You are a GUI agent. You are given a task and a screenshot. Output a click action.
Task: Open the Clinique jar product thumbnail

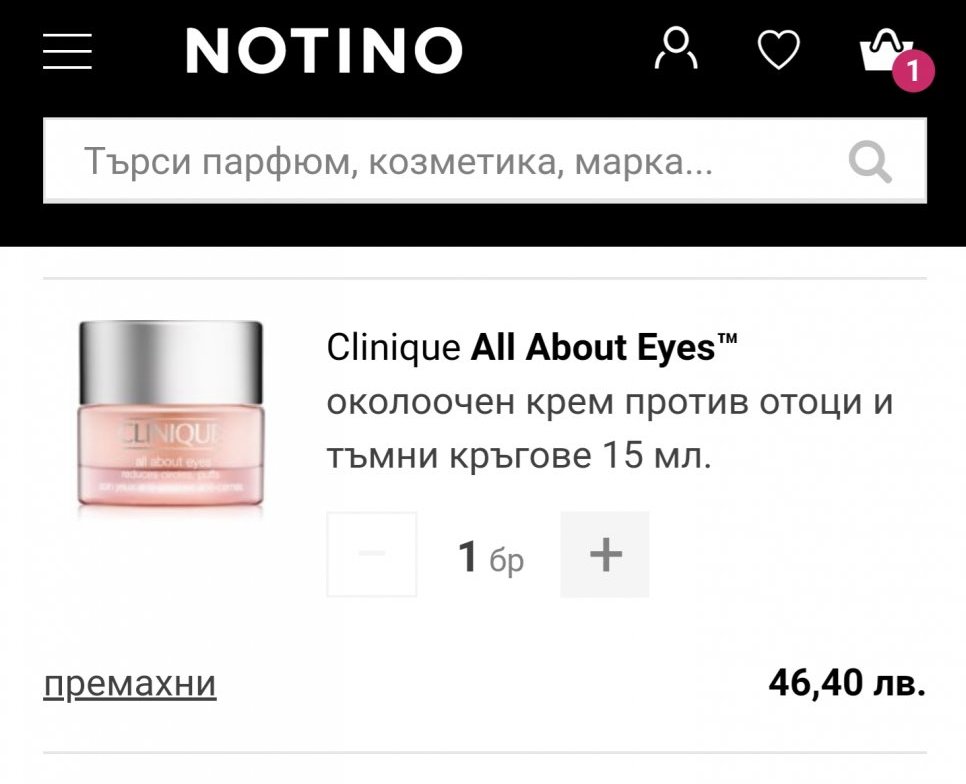[171, 414]
